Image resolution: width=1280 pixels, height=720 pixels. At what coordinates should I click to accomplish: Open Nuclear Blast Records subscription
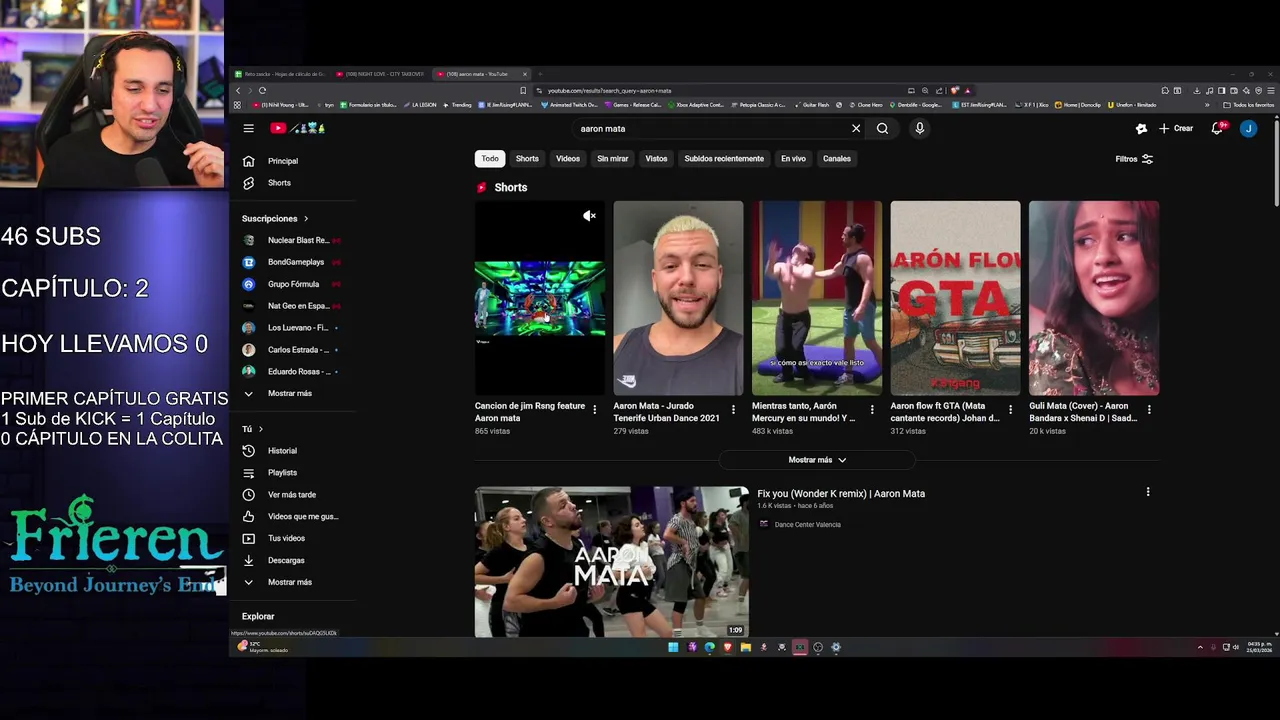297,240
